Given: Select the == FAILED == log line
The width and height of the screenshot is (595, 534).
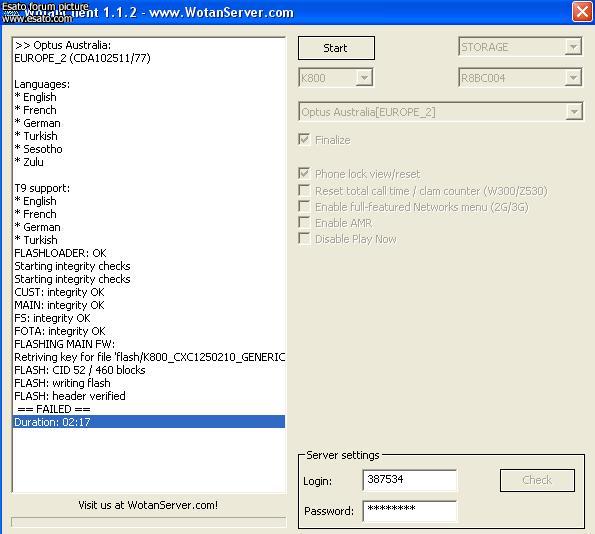Looking at the screenshot, I should pos(149,409).
